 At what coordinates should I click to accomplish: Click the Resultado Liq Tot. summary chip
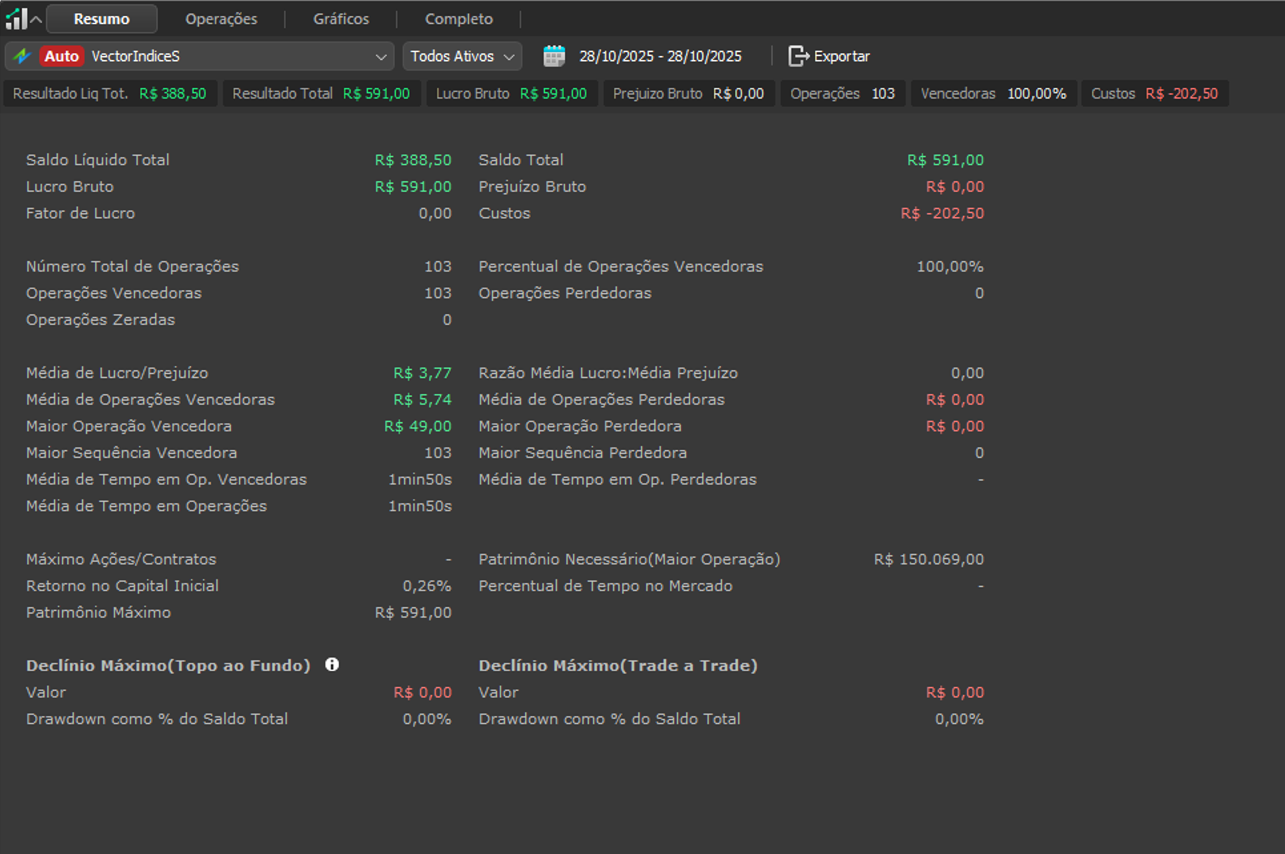coord(110,93)
